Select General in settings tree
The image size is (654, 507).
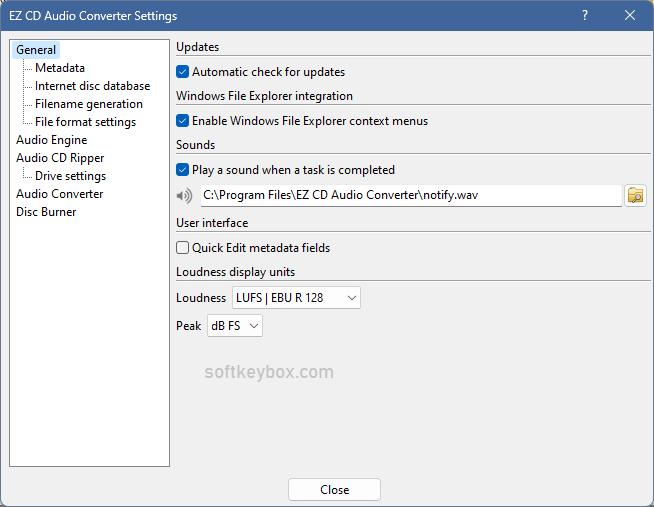[x=36, y=50]
